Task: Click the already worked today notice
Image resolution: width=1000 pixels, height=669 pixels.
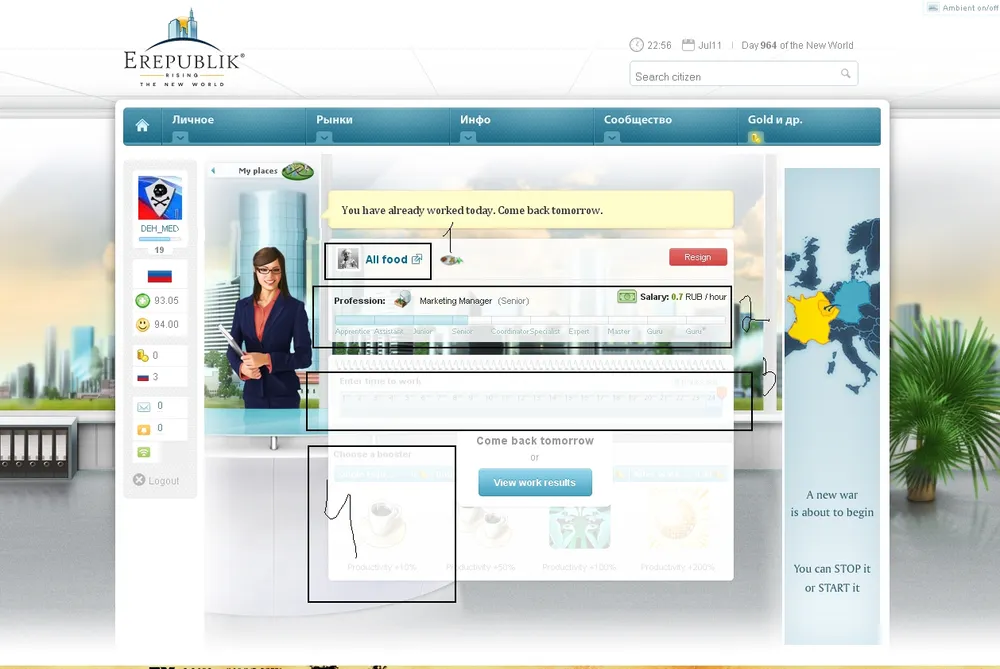Action: [529, 210]
